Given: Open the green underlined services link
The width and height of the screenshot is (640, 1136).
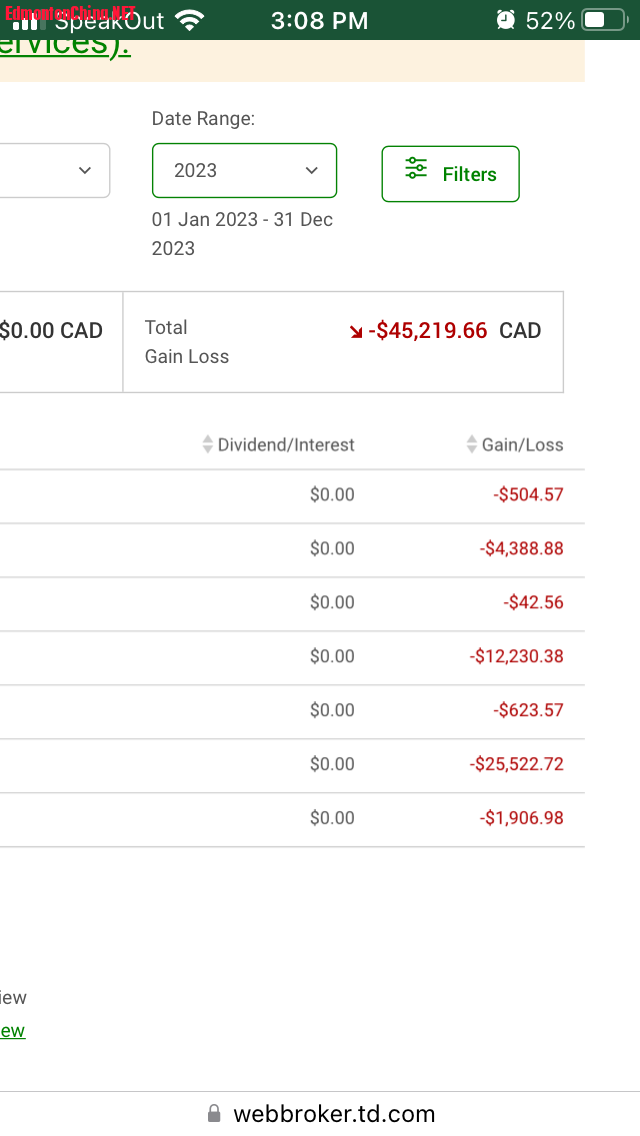Looking at the screenshot, I should (x=65, y=45).
